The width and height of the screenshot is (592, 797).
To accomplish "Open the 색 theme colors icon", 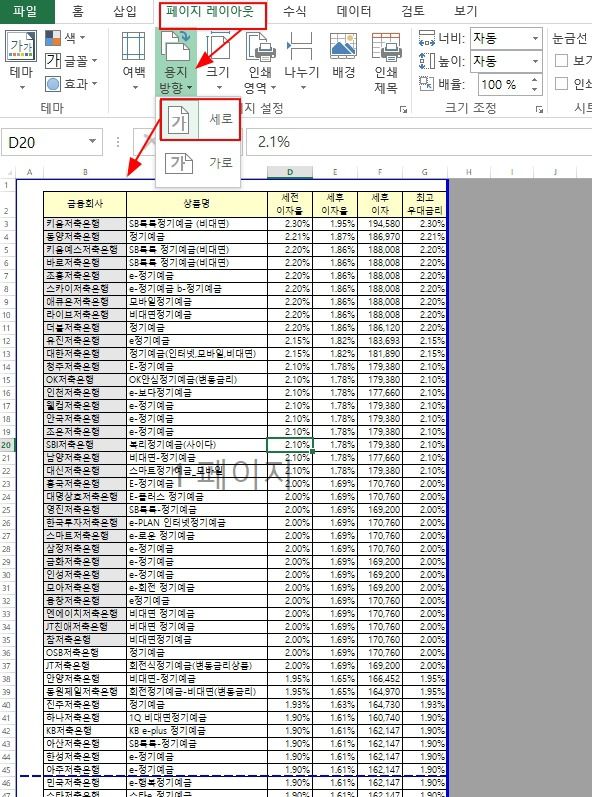I will click(53, 38).
